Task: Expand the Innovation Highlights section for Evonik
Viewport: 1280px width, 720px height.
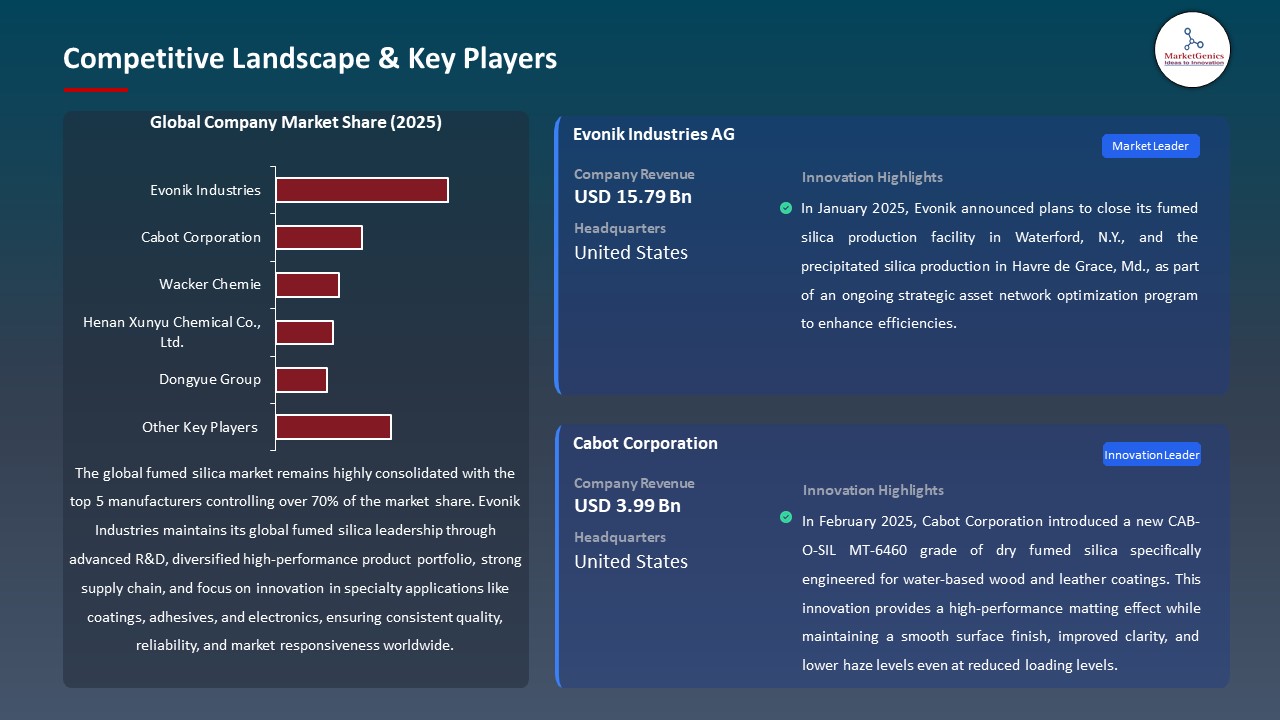Action: 871,177
